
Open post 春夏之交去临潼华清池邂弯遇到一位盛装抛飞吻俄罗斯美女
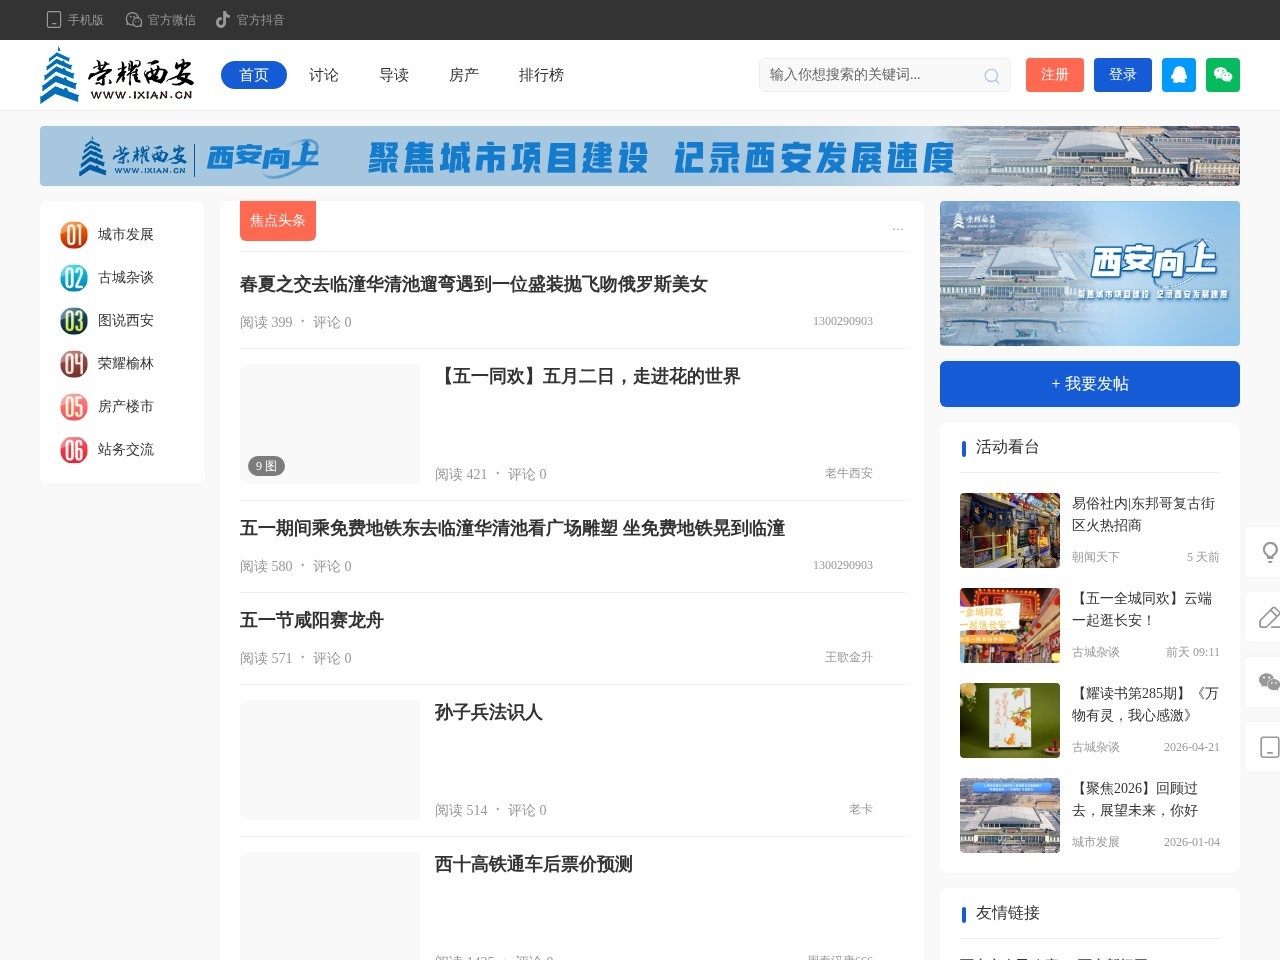pos(473,285)
